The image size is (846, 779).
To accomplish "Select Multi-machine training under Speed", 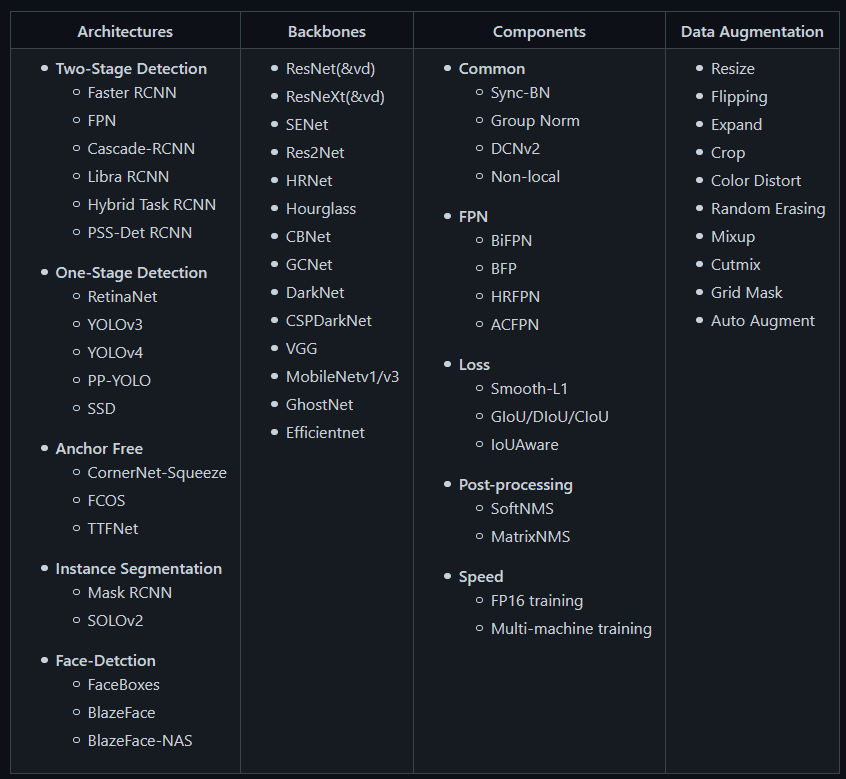I will [571, 629].
